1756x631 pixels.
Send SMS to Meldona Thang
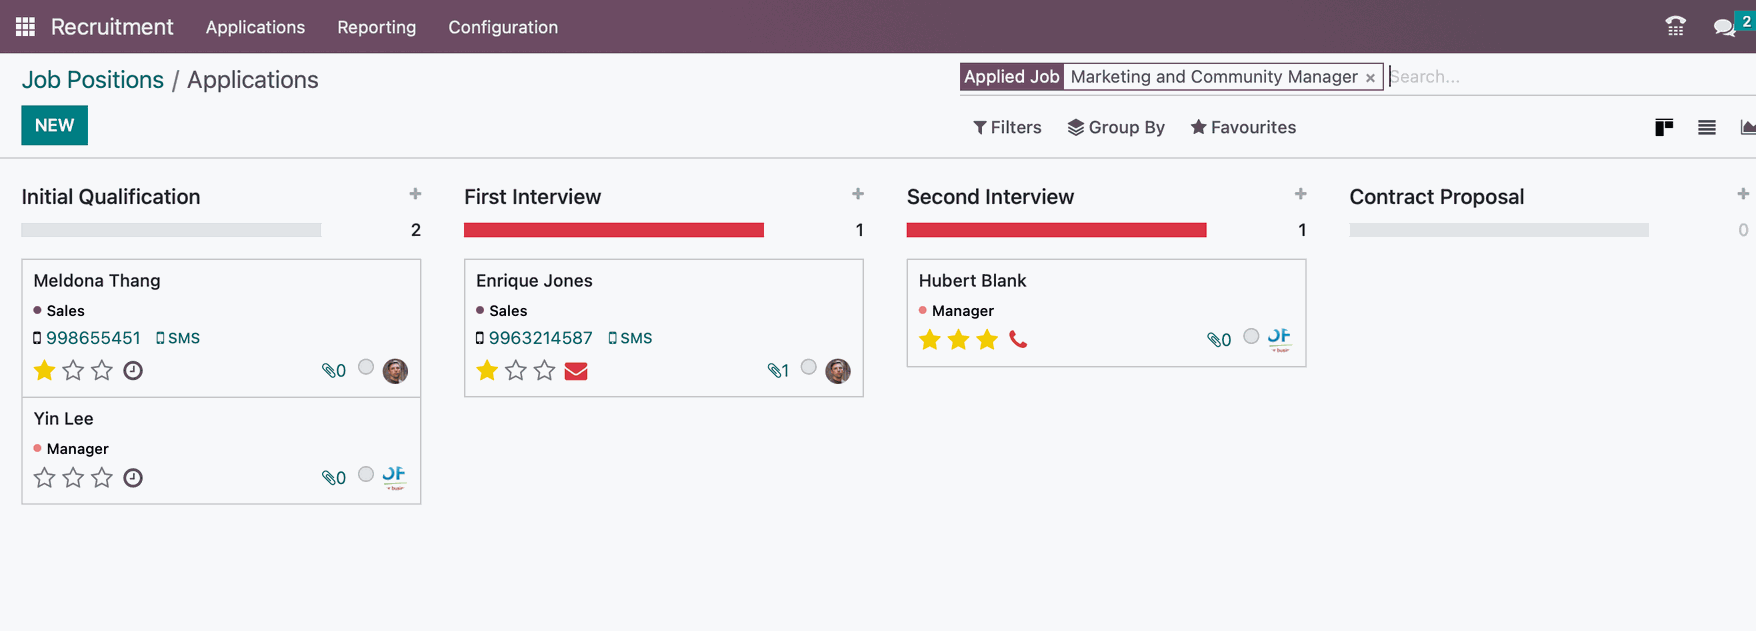tap(178, 338)
